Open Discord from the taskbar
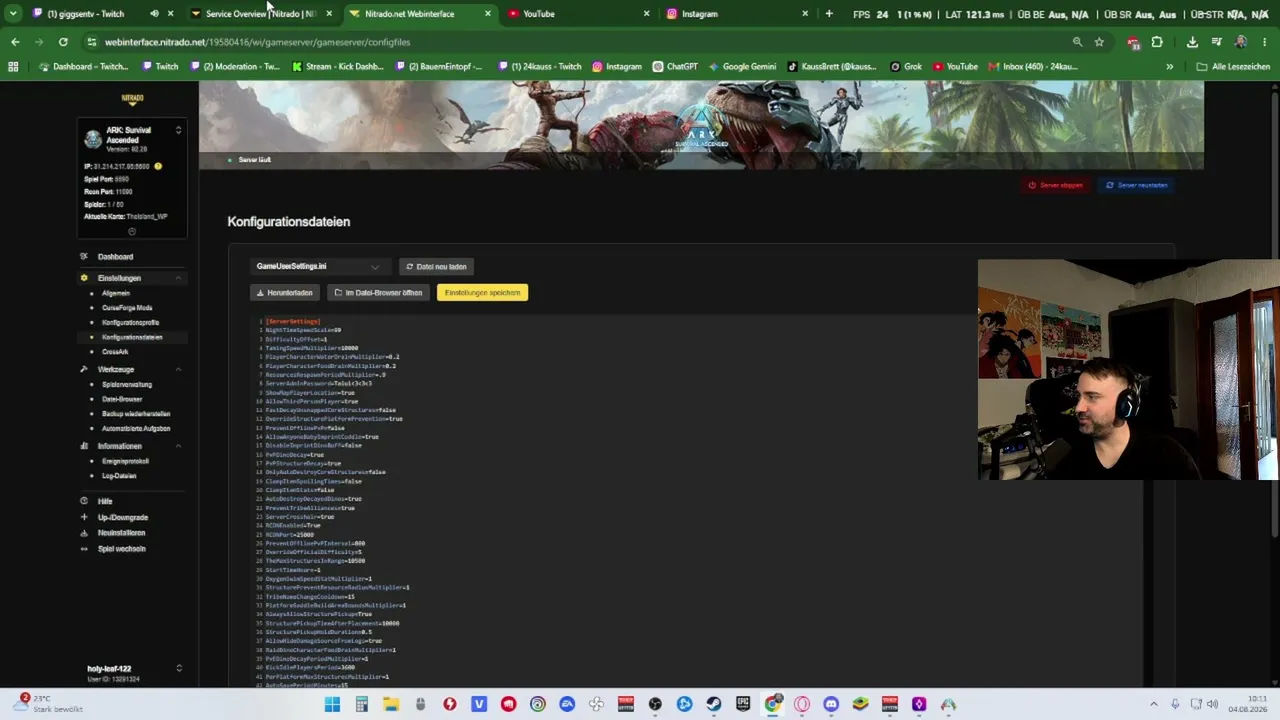 pos(831,704)
